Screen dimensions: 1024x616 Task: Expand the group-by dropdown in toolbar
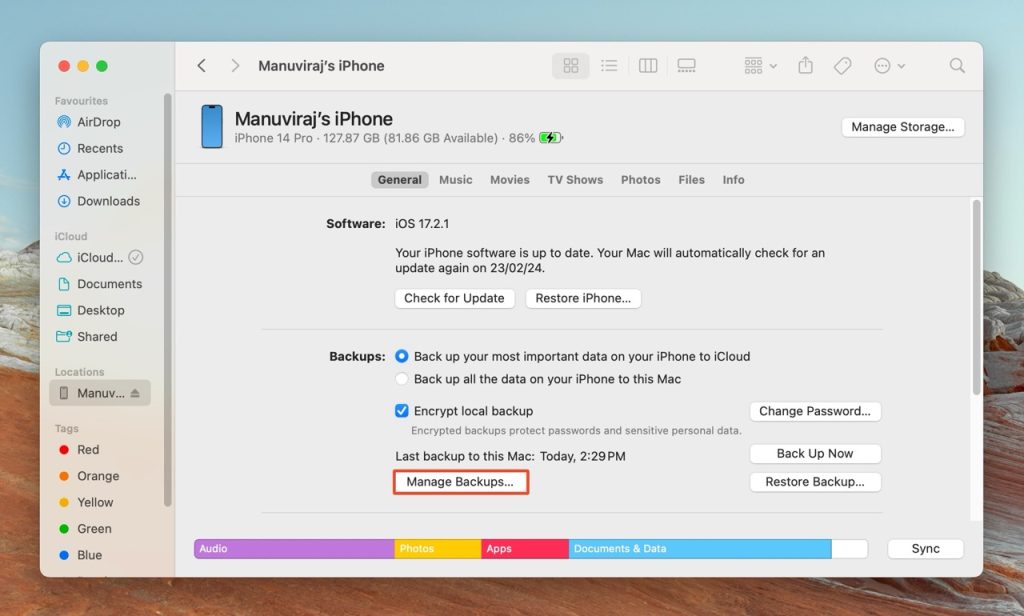pyautogui.click(x=761, y=66)
